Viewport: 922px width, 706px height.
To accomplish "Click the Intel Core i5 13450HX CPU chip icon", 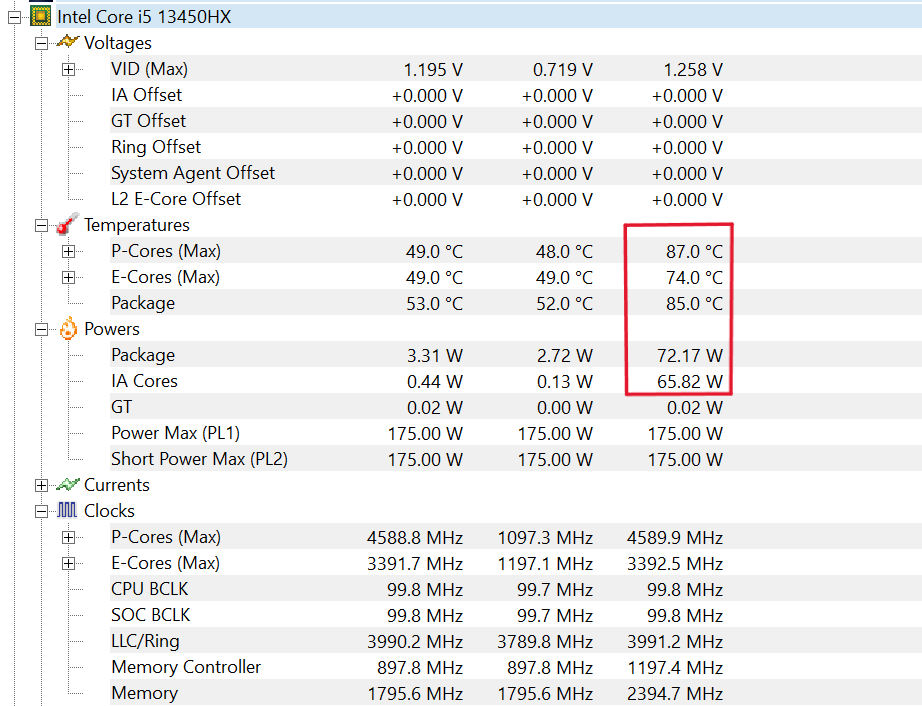I will click(40, 16).
